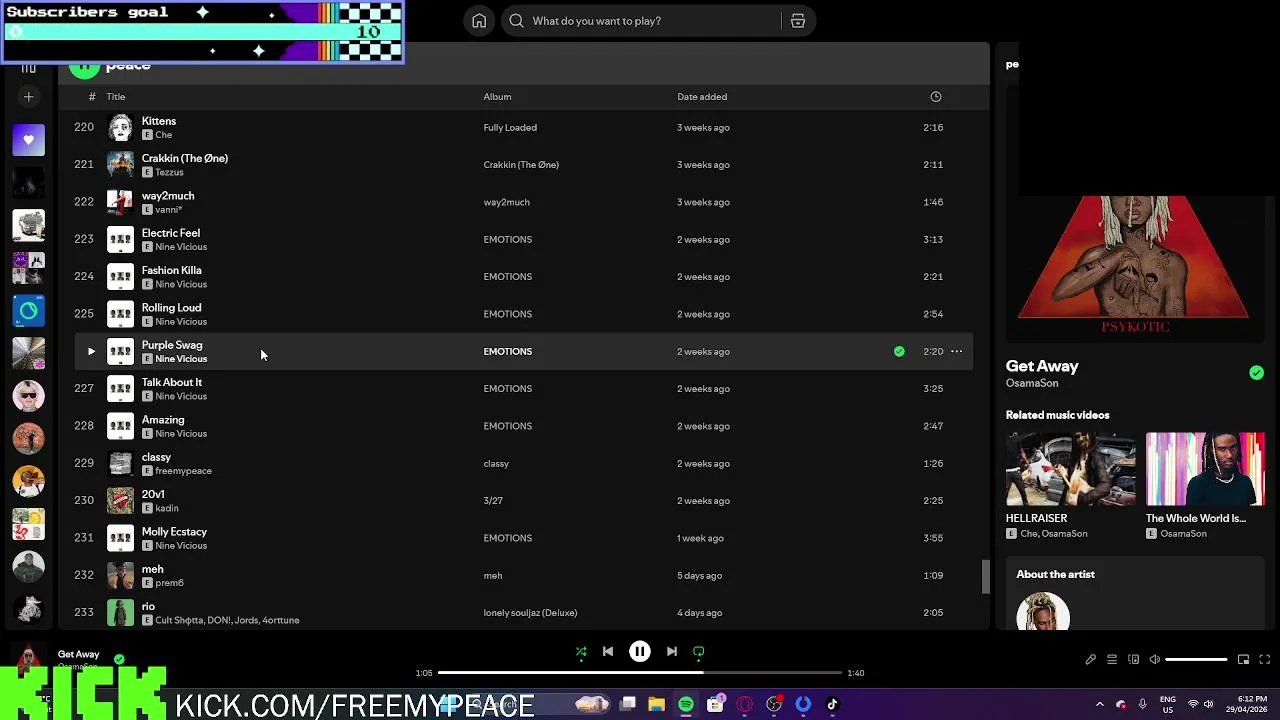The image size is (1280, 720).
Task: Open the blue circle playlist in sidebar
Action: 28,311
